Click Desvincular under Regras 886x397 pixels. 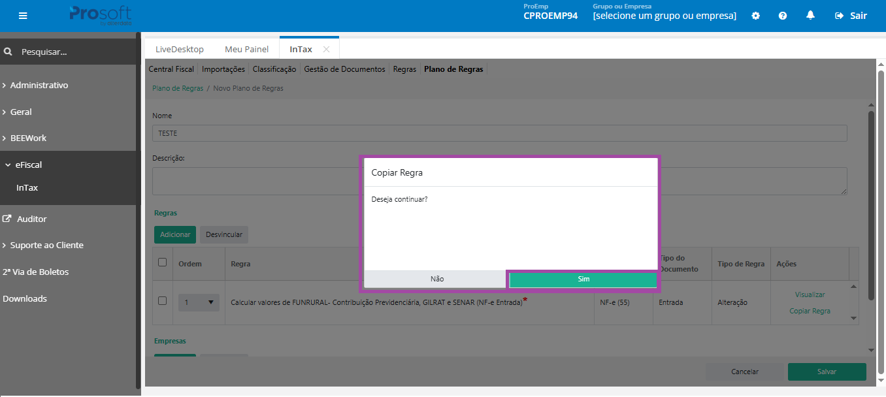point(224,234)
